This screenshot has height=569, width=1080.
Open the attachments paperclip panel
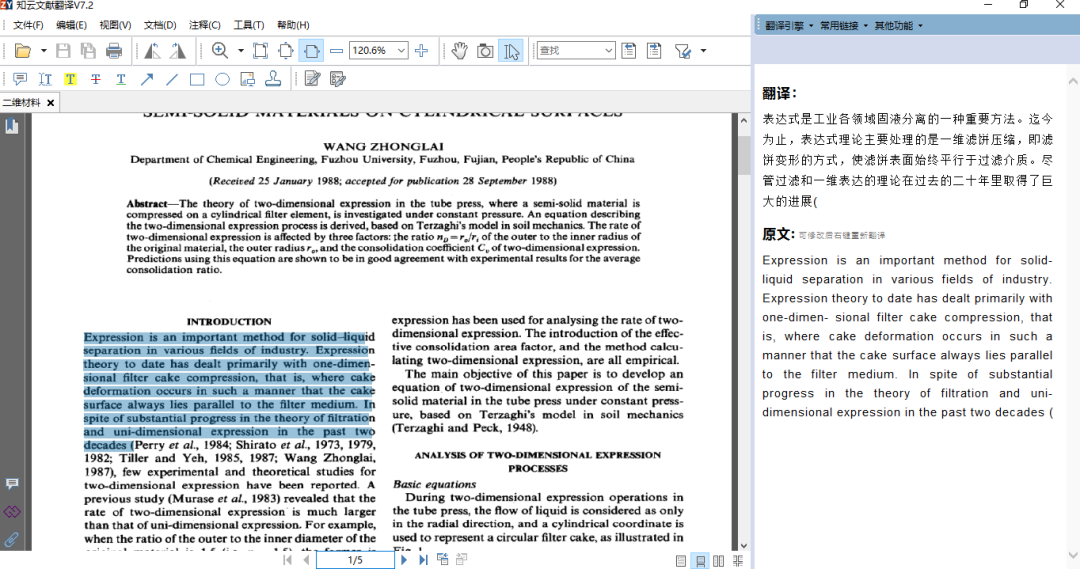coord(12,539)
